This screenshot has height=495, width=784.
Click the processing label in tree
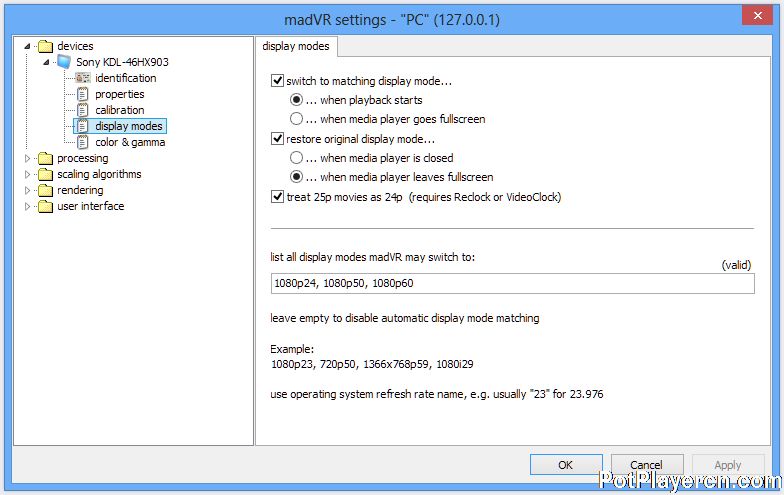(x=82, y=158)
